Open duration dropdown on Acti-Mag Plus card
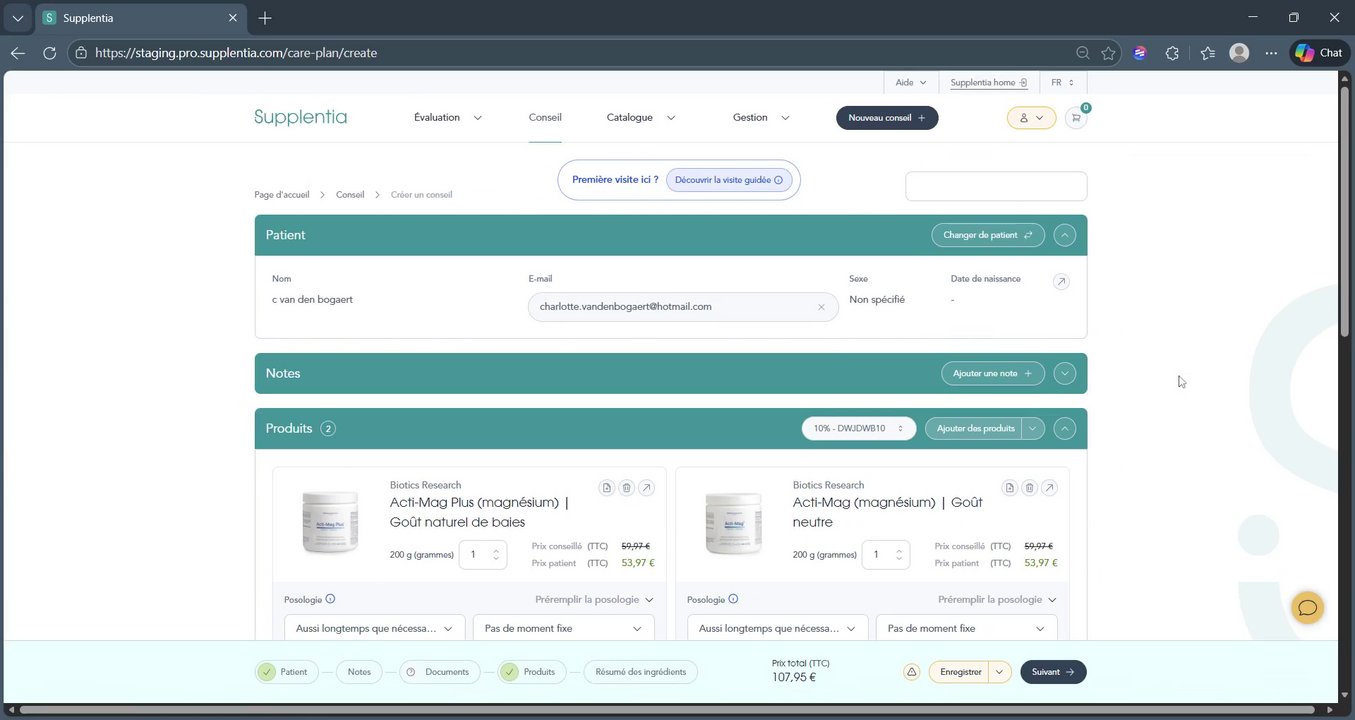Image resolution: width=1355 pixels, height=720 pixels. coord(374,628)
